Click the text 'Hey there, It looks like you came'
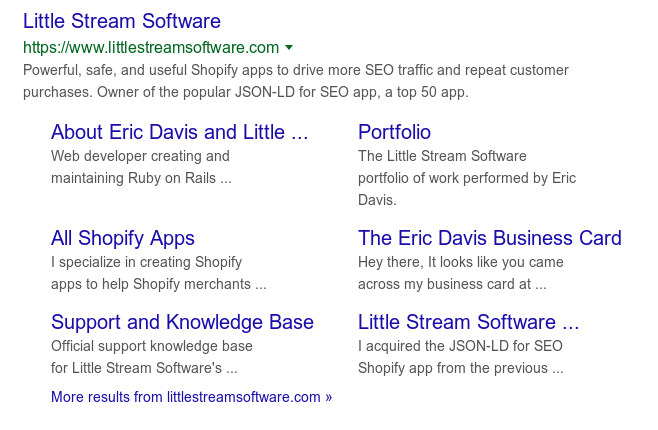 coord(460,262)
